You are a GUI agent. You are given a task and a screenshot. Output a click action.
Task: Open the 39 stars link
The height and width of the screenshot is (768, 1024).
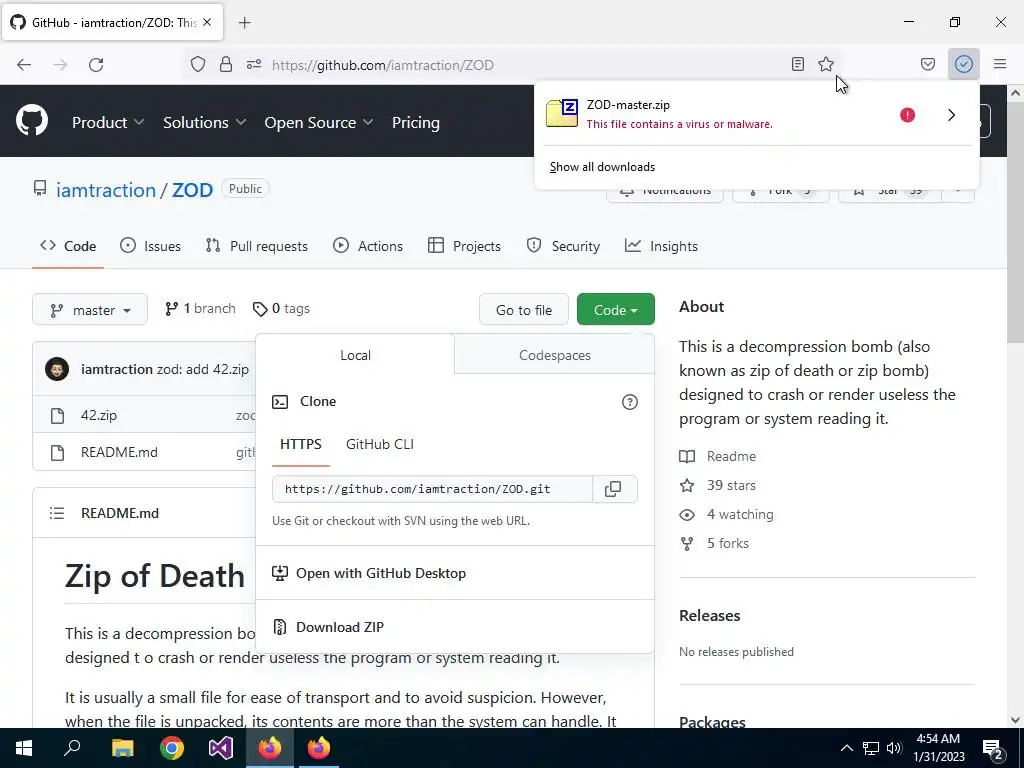[x=718, y=485]
